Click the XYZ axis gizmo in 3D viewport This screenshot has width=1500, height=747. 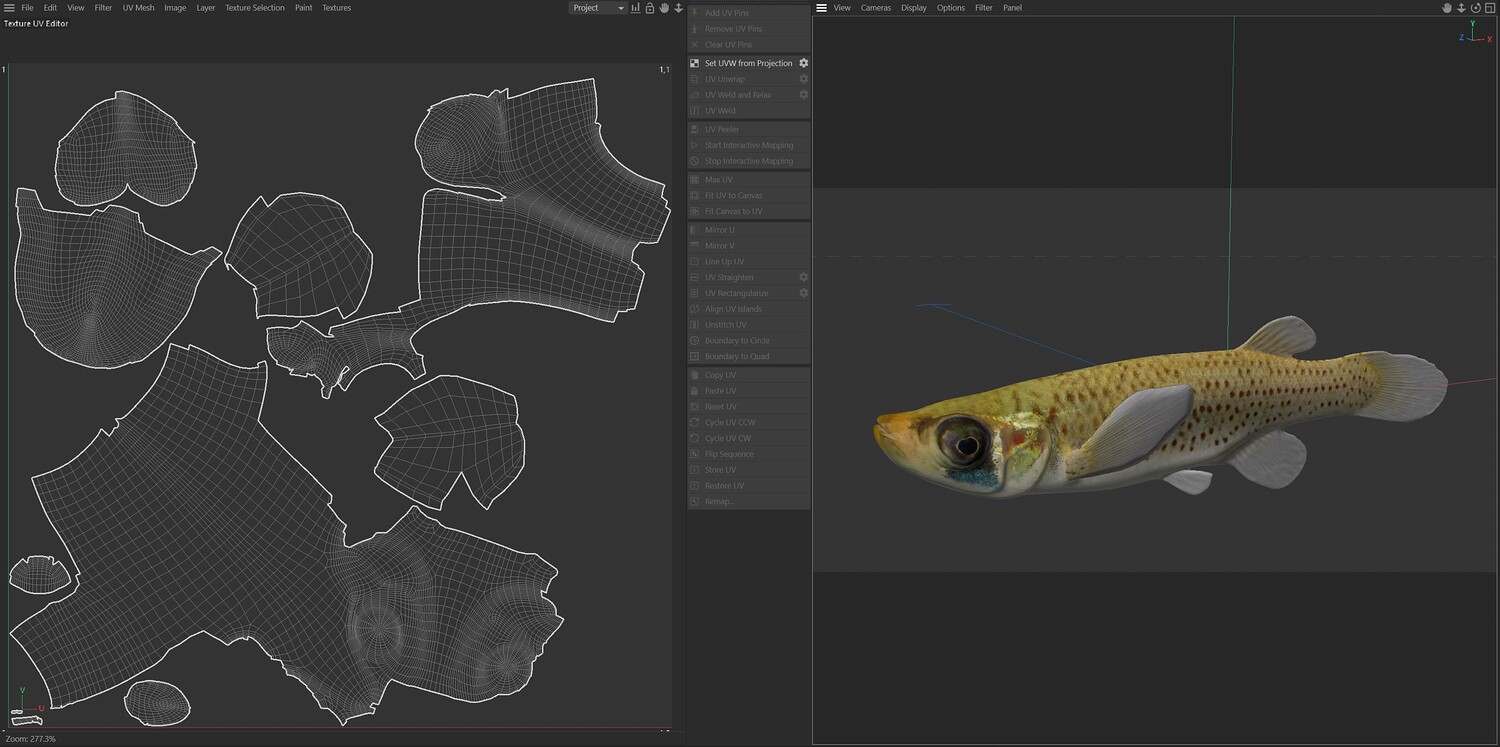pos(1475,33)
